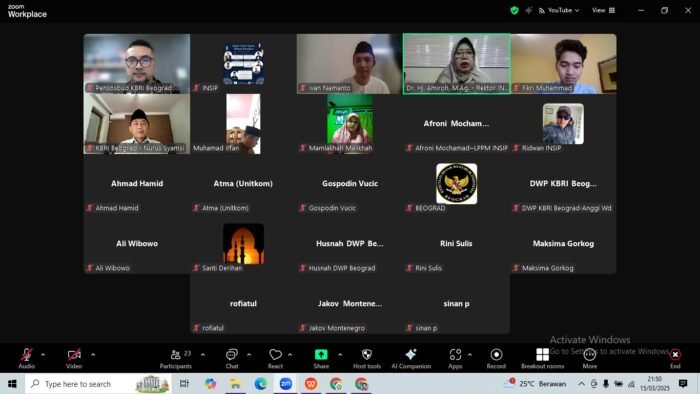
Task: Click Windows taskbar search box
Action: pyautogui.click(x=98, y=384)
